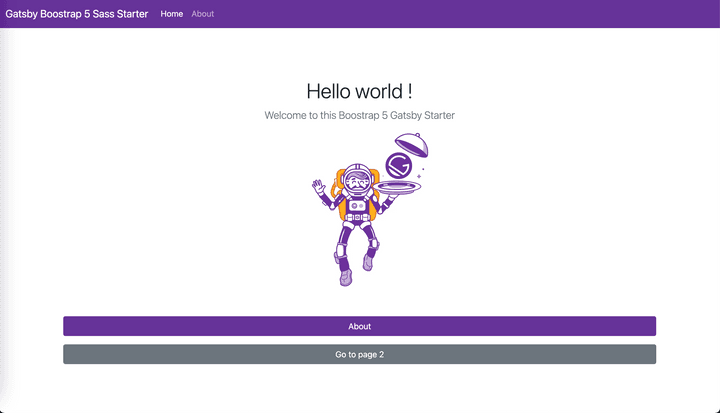
Task: Click the Welcome to this Boostrap subtitle
Action: point(359,116)
